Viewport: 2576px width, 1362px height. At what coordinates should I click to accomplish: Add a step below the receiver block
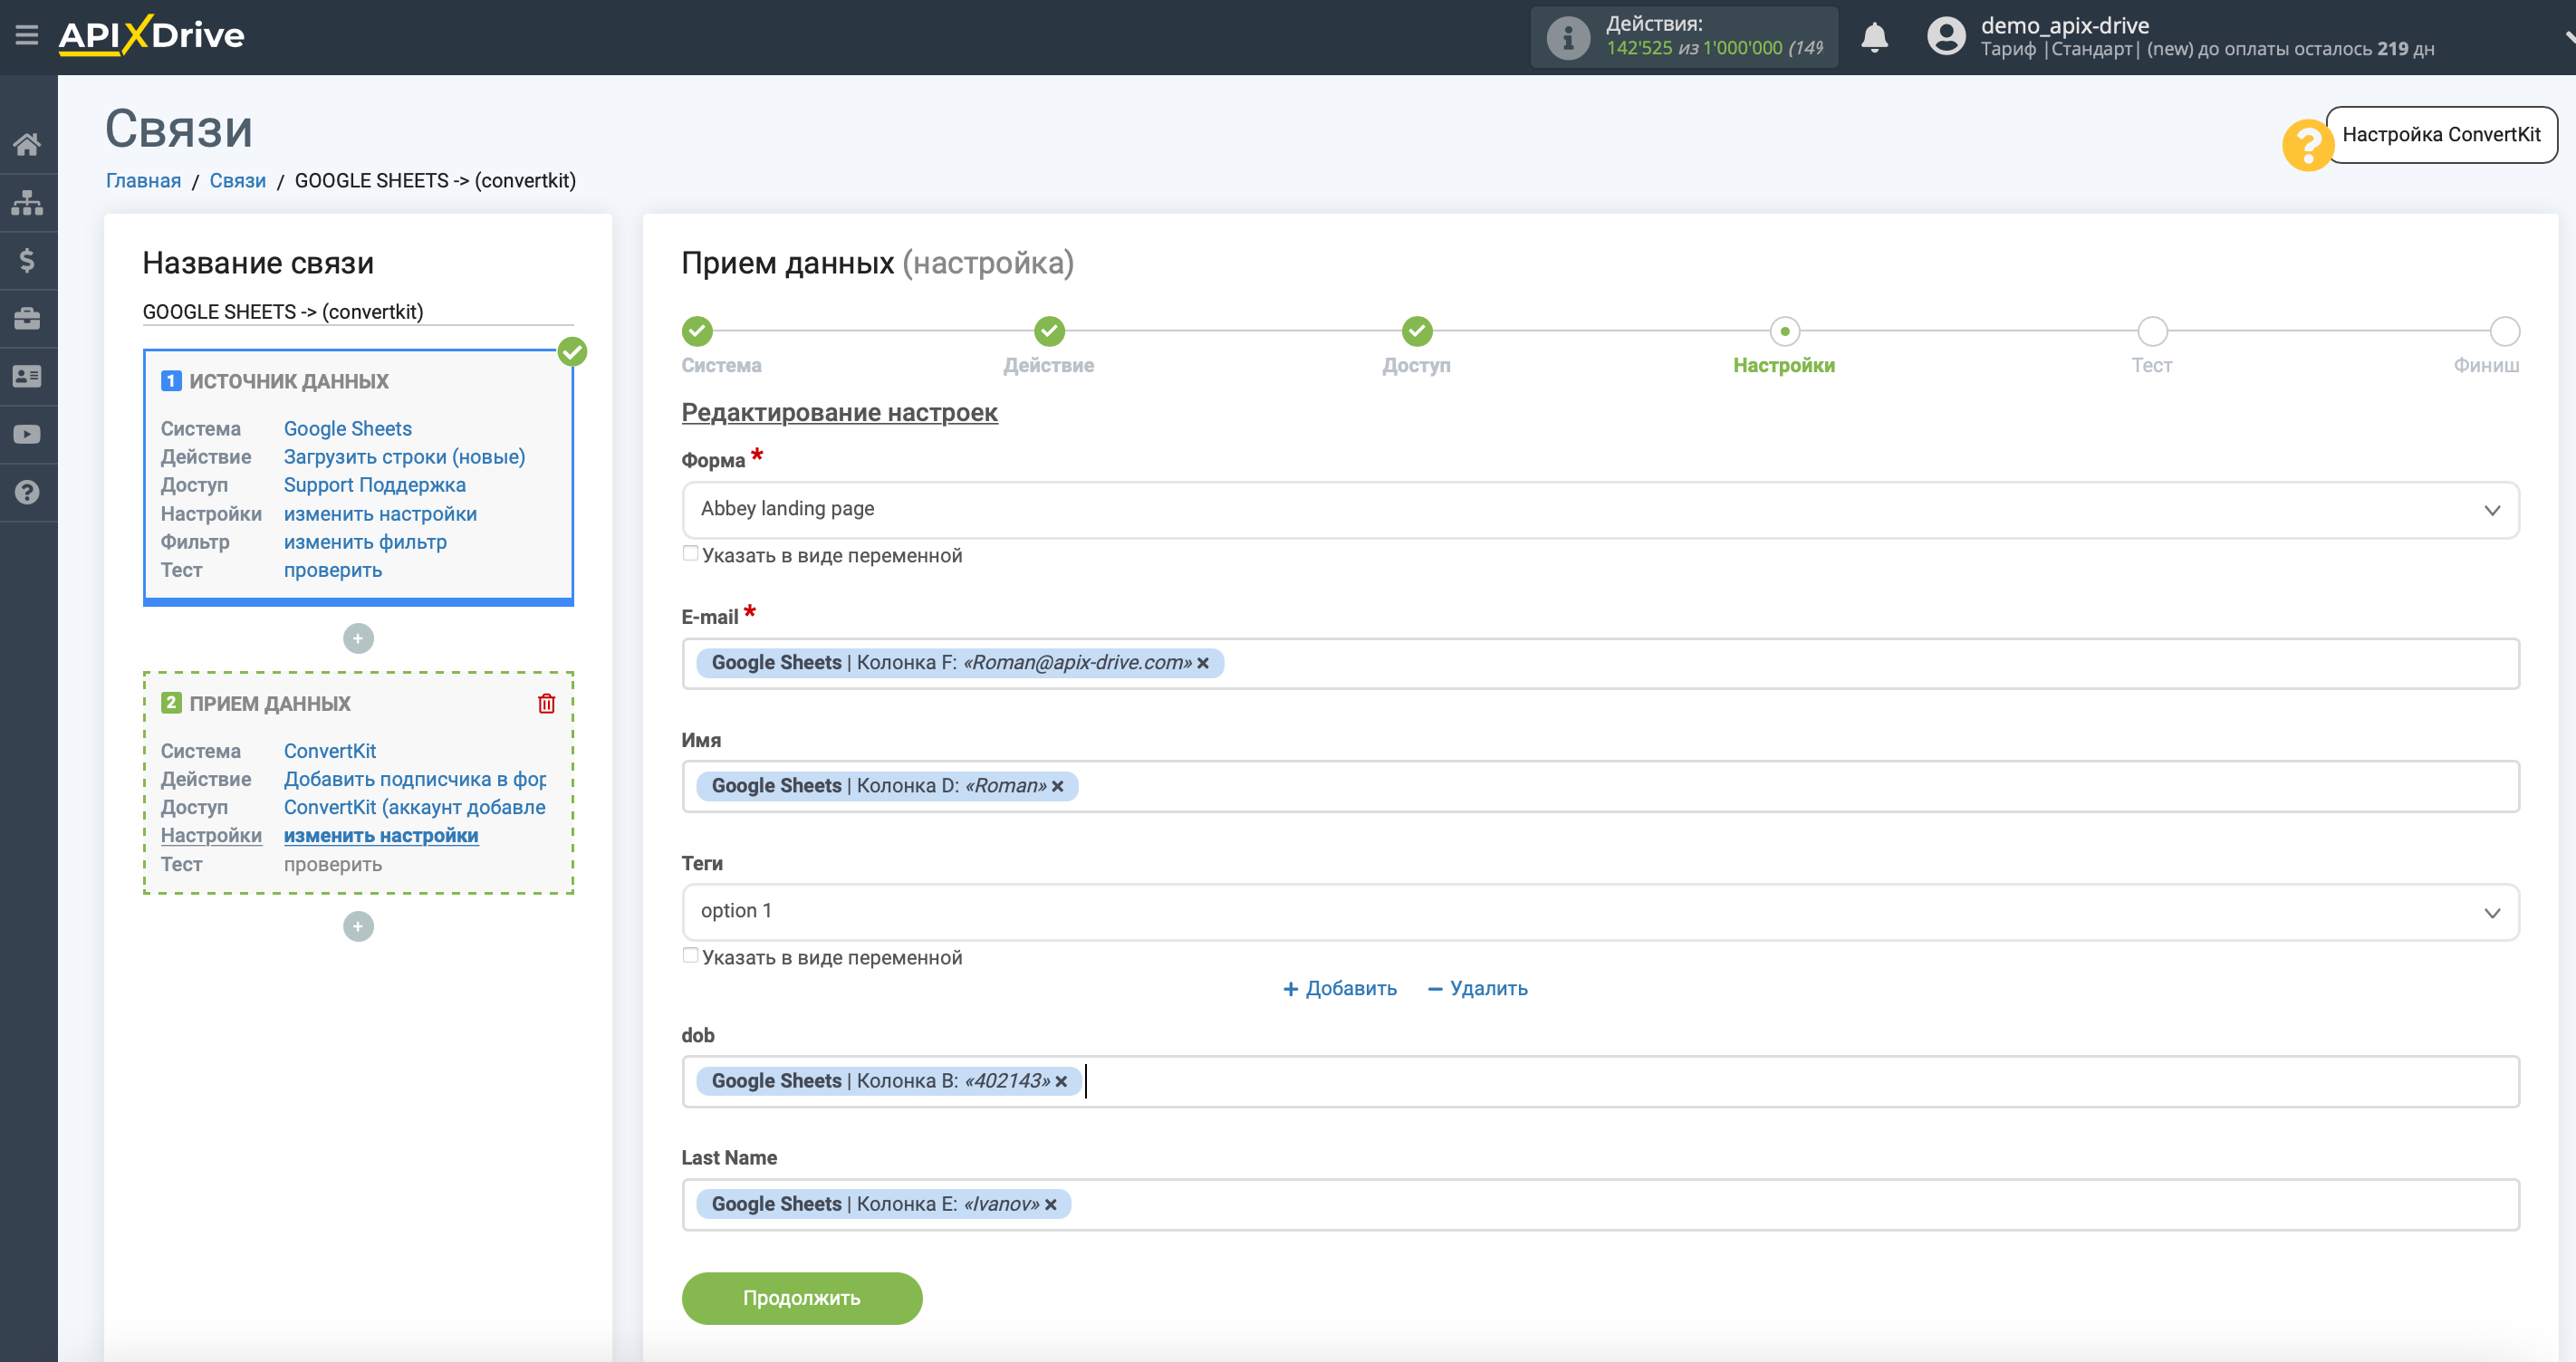(358, 927)
